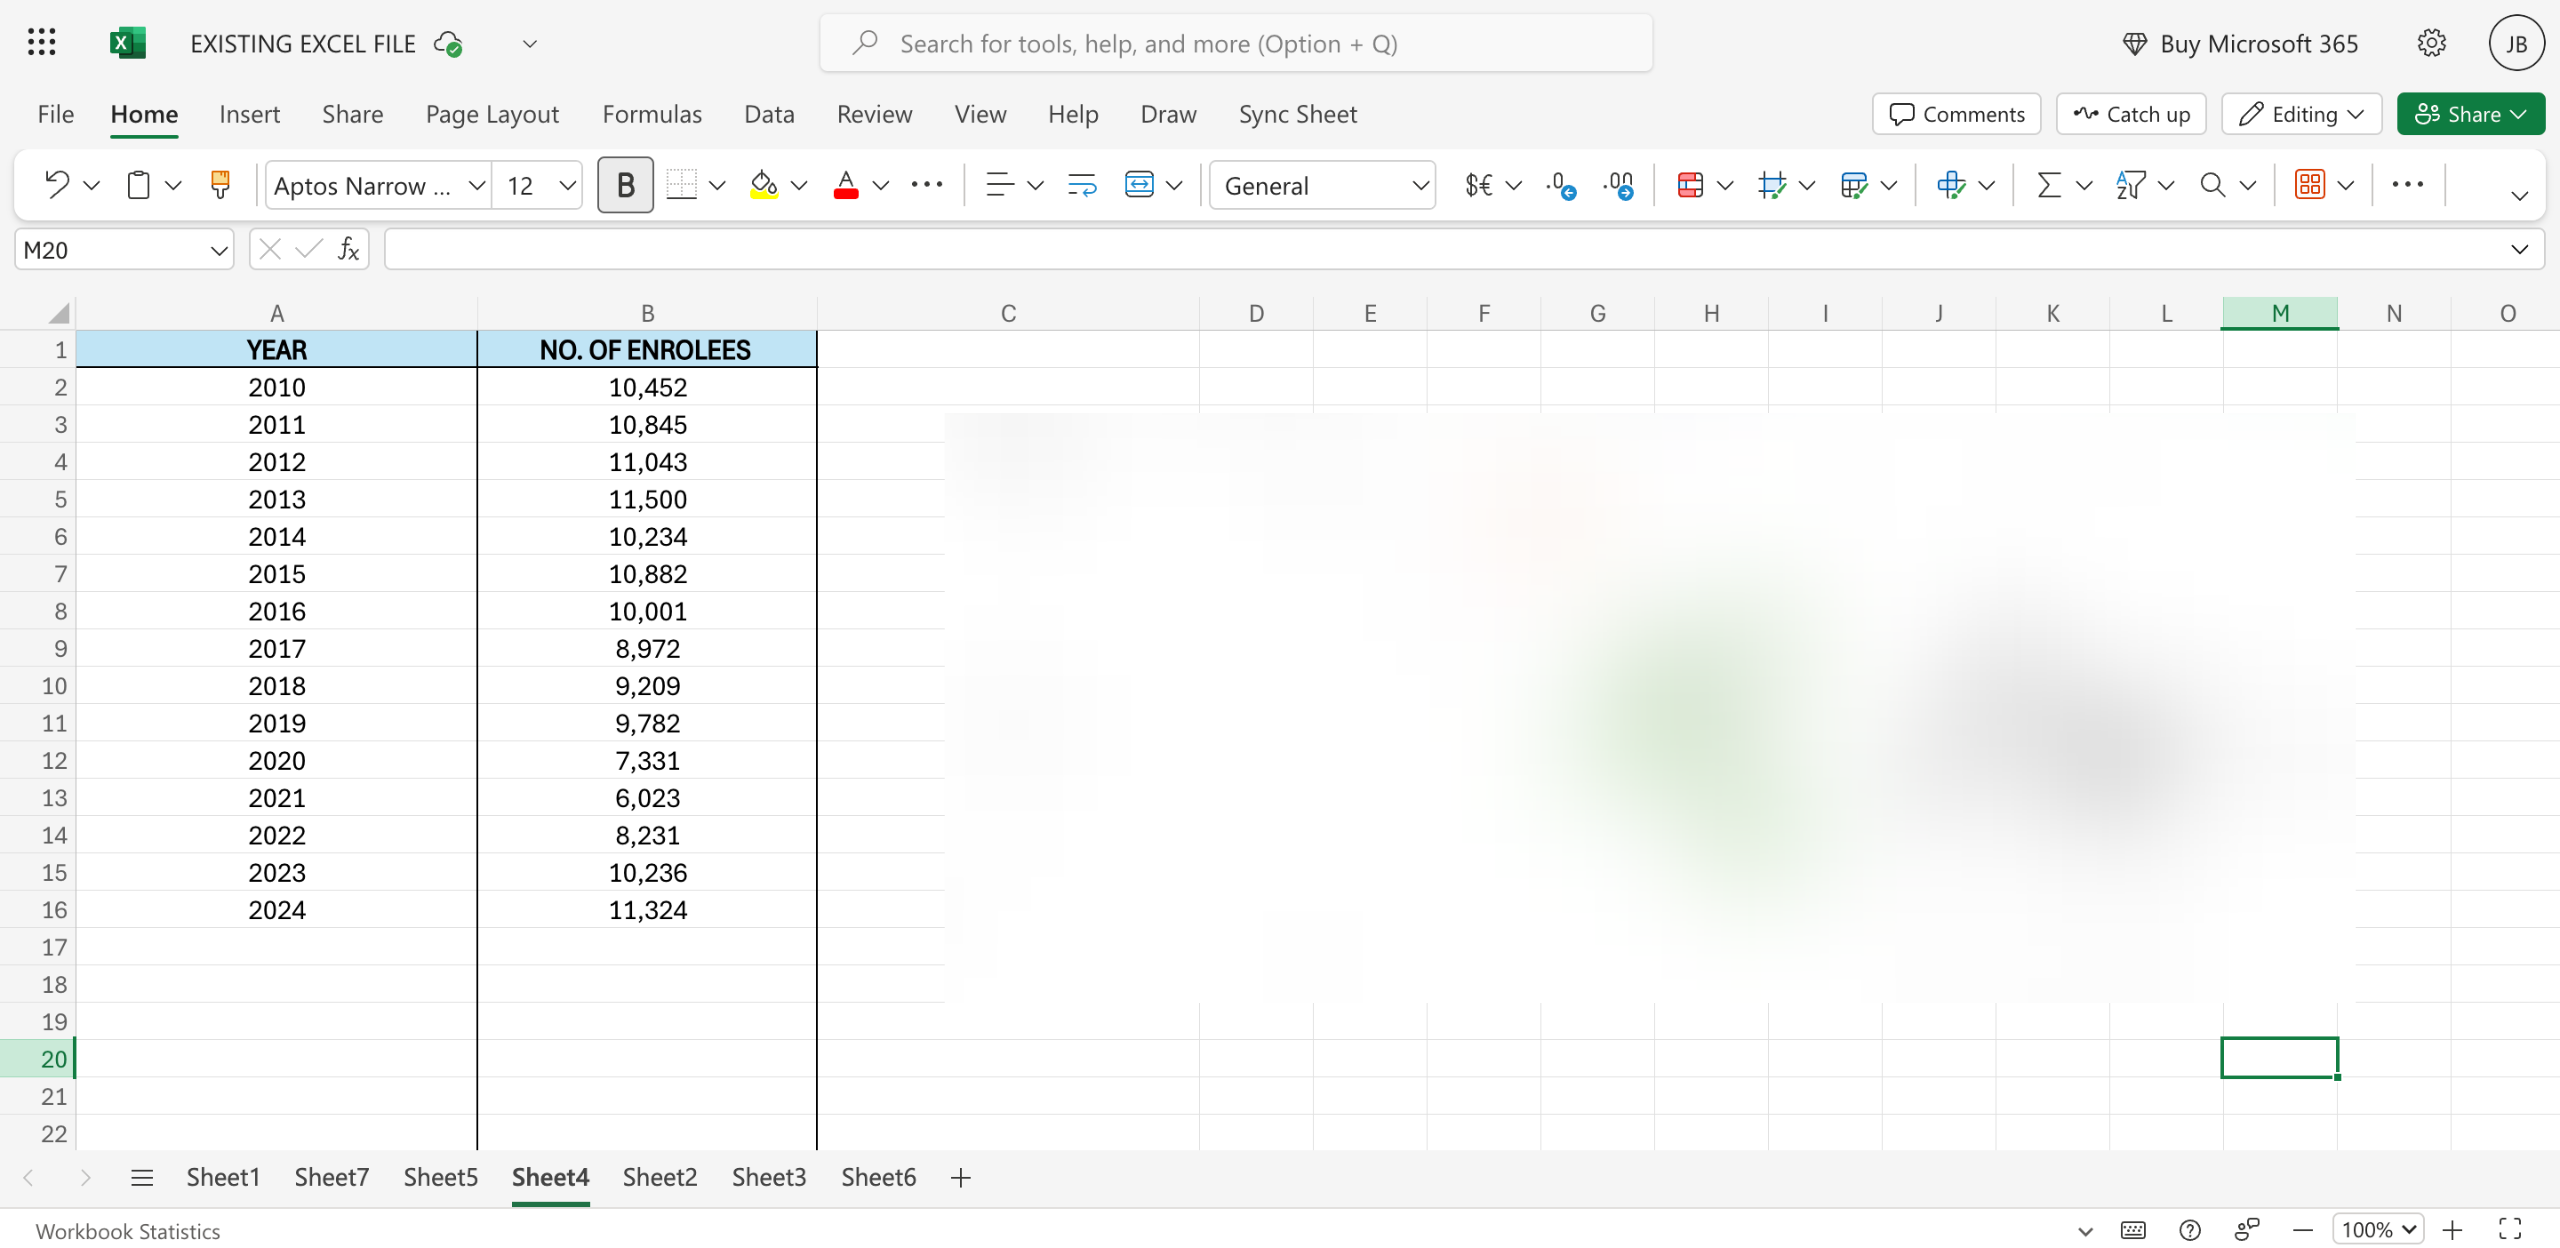Viewport: 2560px width, 1248px height.
Task: Apply the yellow fill color bucket
Action: coord(764,185)
